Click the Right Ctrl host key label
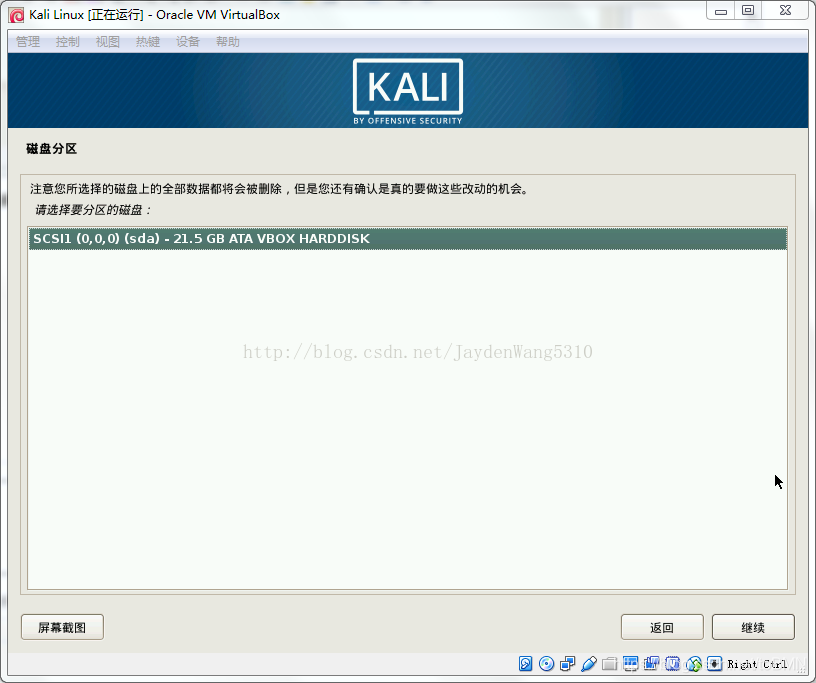The image size is (816, 683). [757, 664]
